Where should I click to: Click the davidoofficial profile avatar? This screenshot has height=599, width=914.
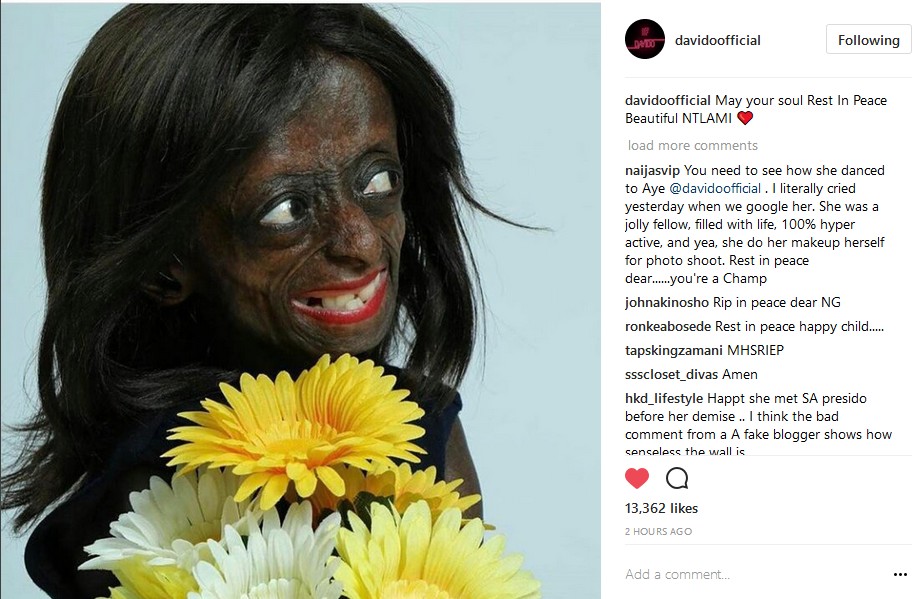tap(645, 39)
